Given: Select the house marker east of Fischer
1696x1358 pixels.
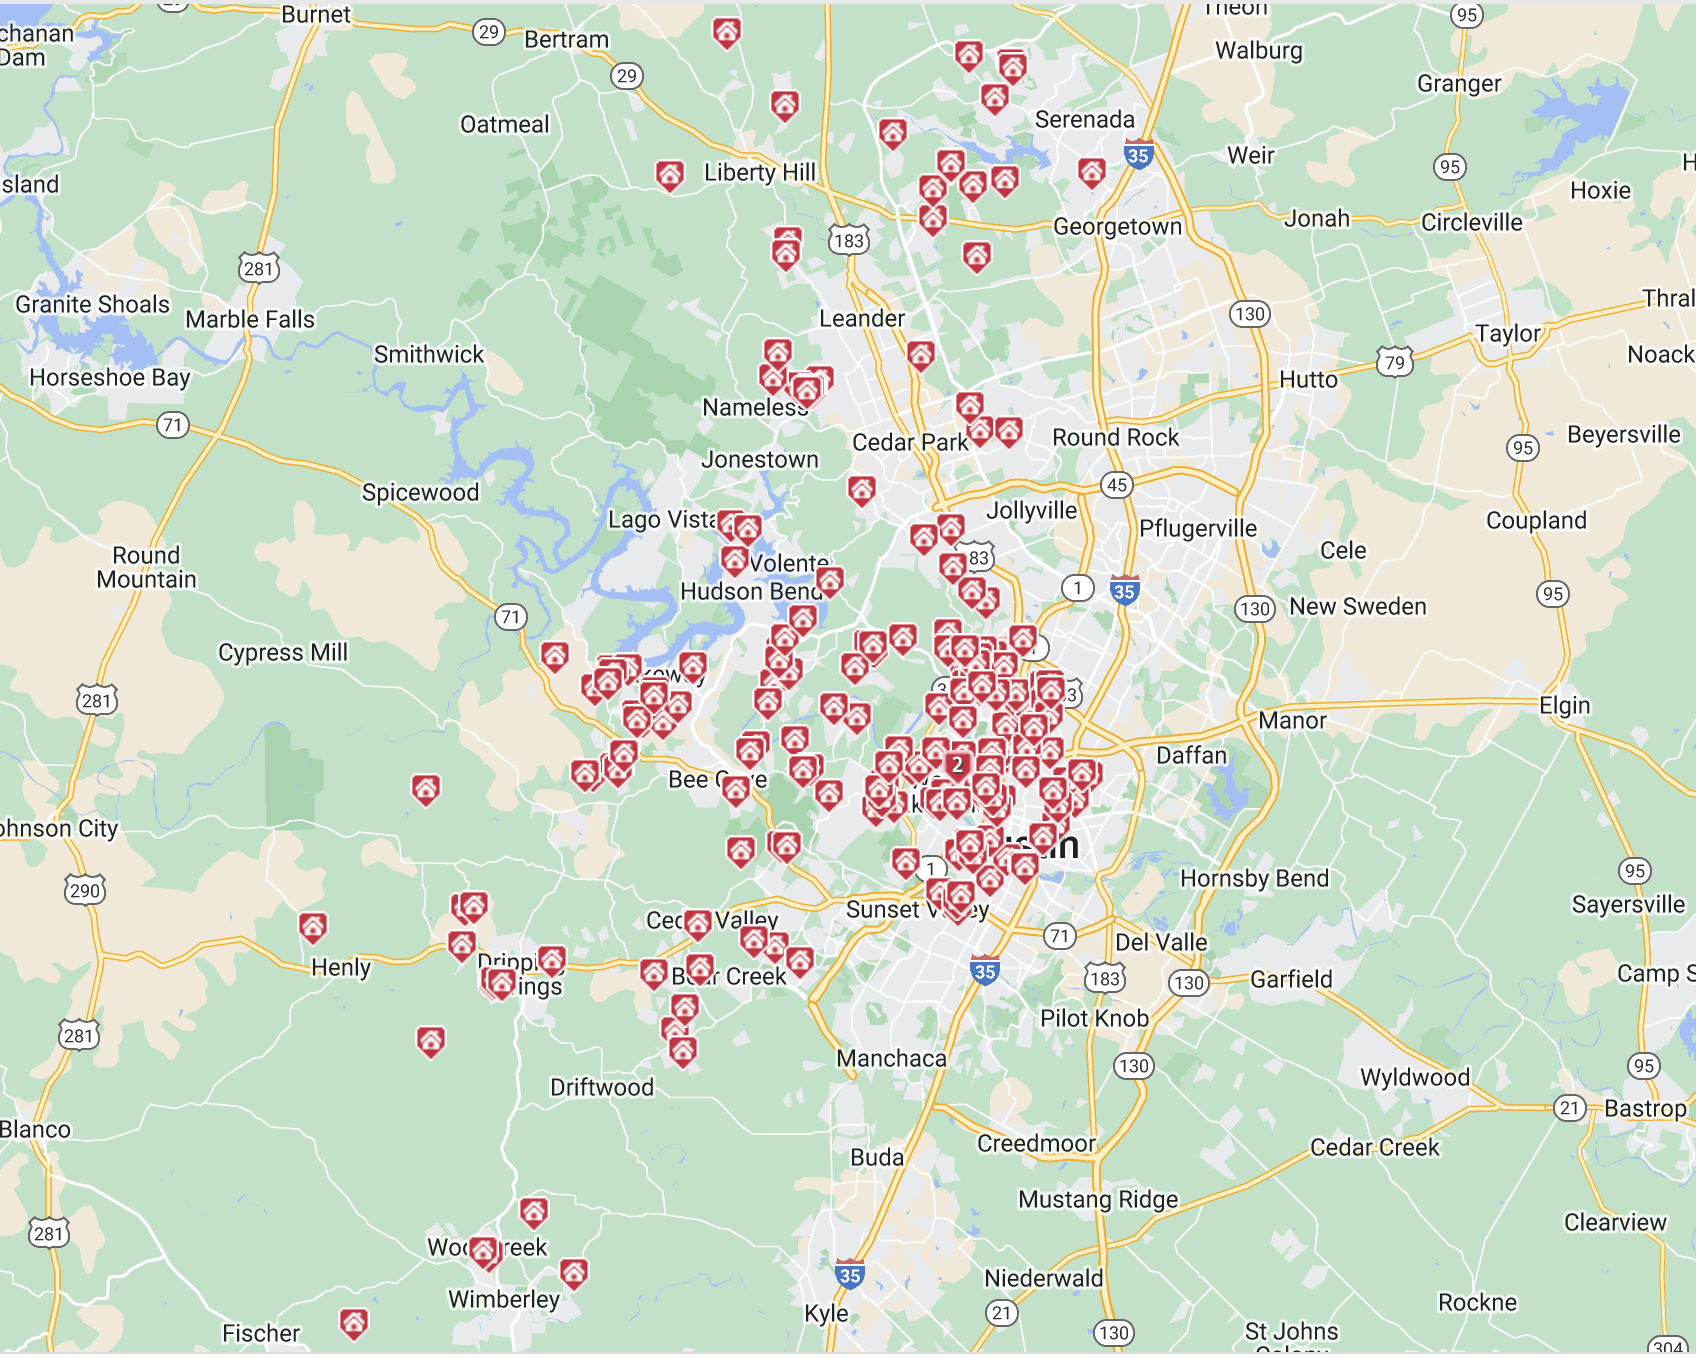Looking at the screenshot, I should 354,1325.
